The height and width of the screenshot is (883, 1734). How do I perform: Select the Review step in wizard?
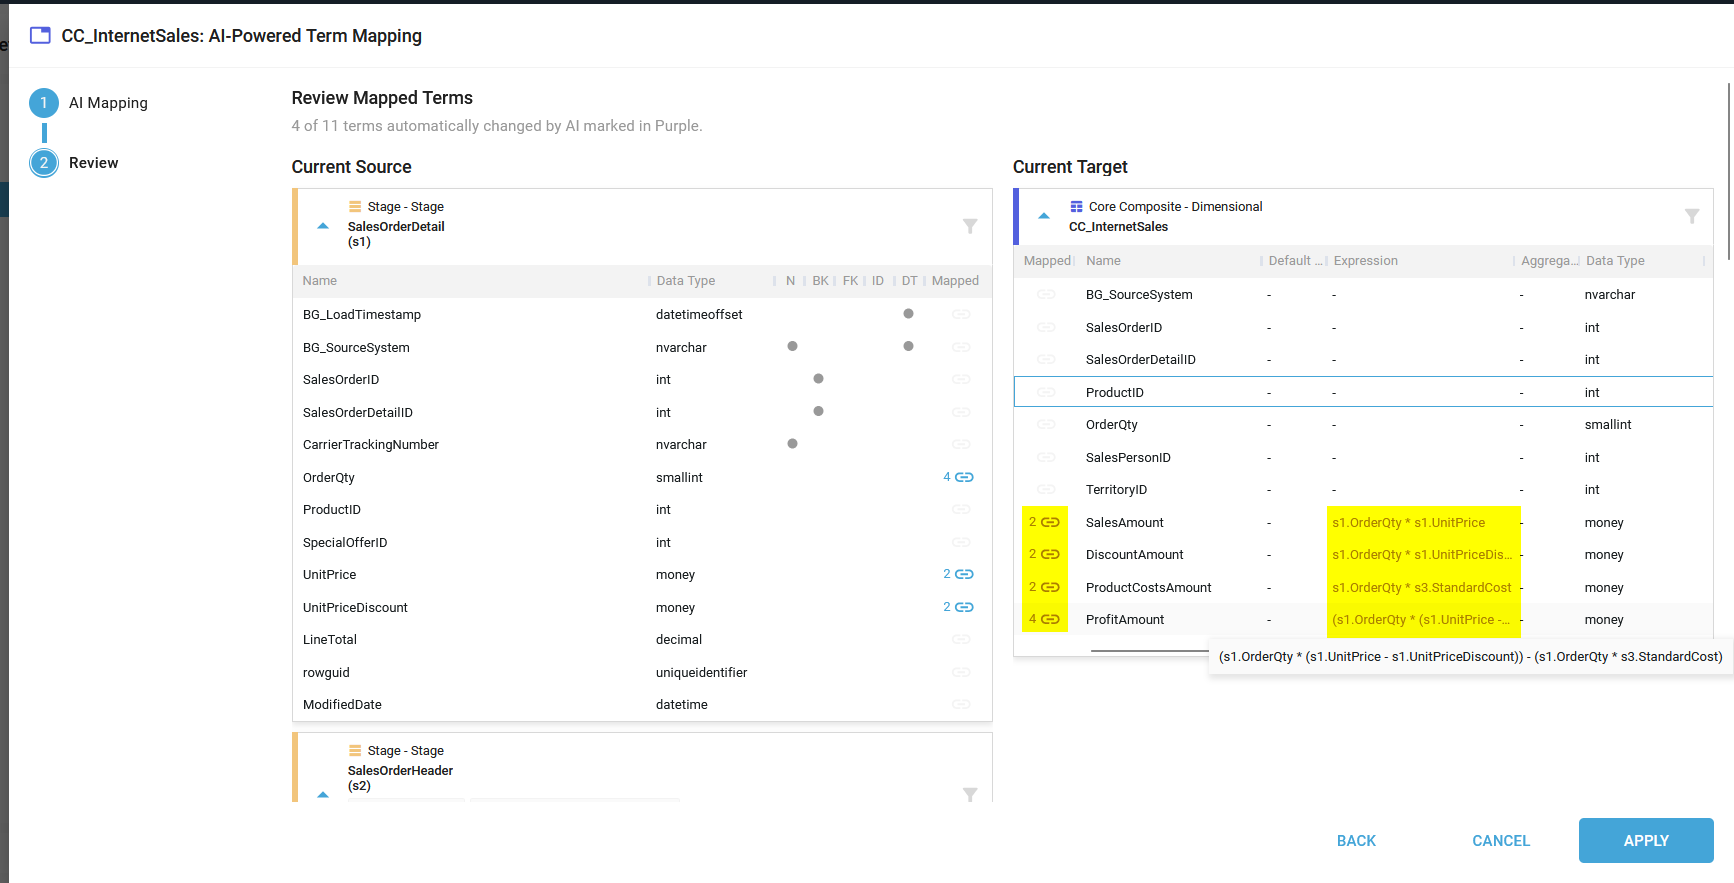click(44, 163)
